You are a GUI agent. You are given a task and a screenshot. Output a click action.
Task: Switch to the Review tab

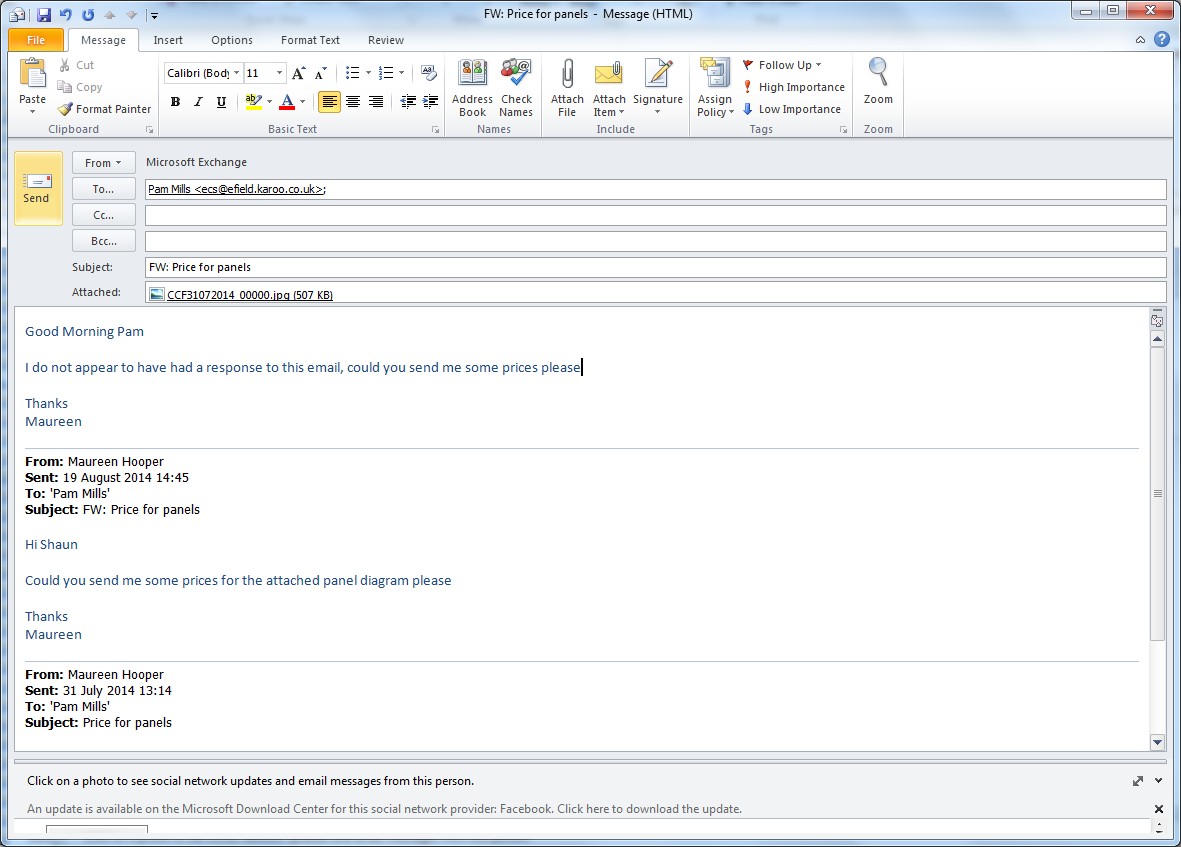pos(386,40)
